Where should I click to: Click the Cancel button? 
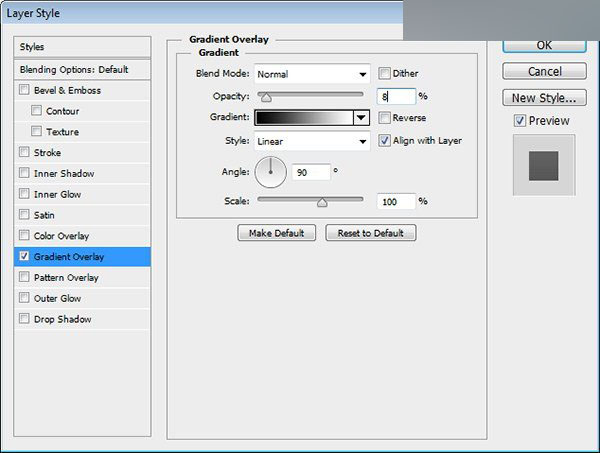tap(544, 71)
